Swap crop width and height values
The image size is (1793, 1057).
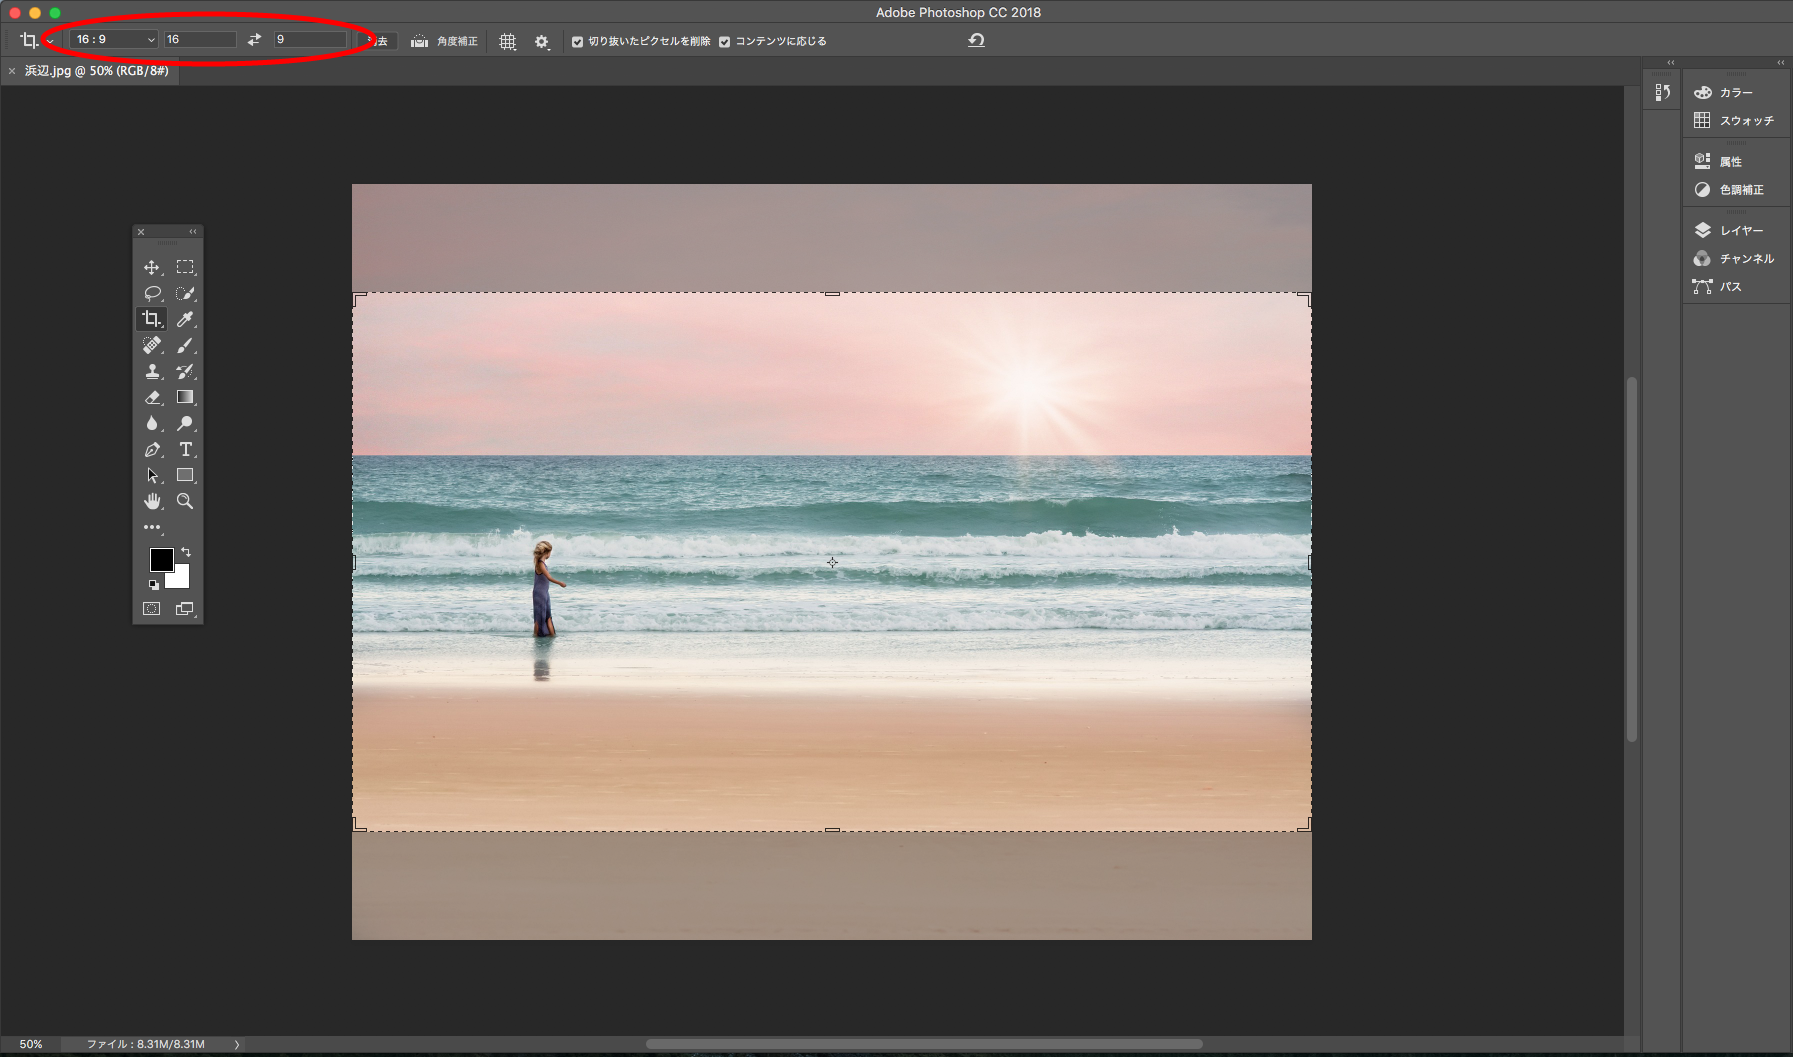(x=255, y=39)
